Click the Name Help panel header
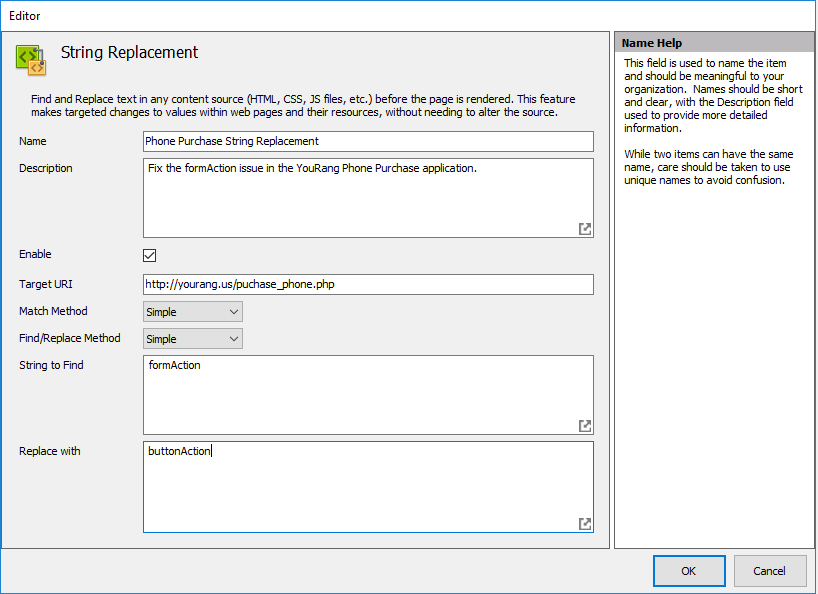 tap(714, 43)
